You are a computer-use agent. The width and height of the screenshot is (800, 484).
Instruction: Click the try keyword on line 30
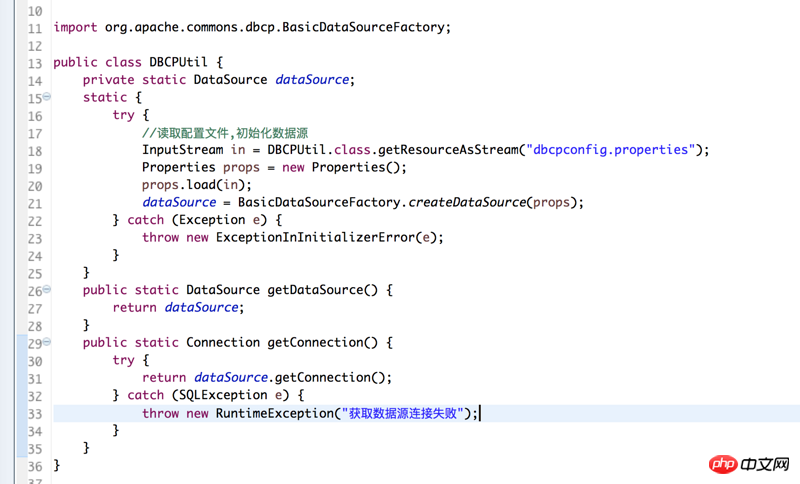click(123, 360)
